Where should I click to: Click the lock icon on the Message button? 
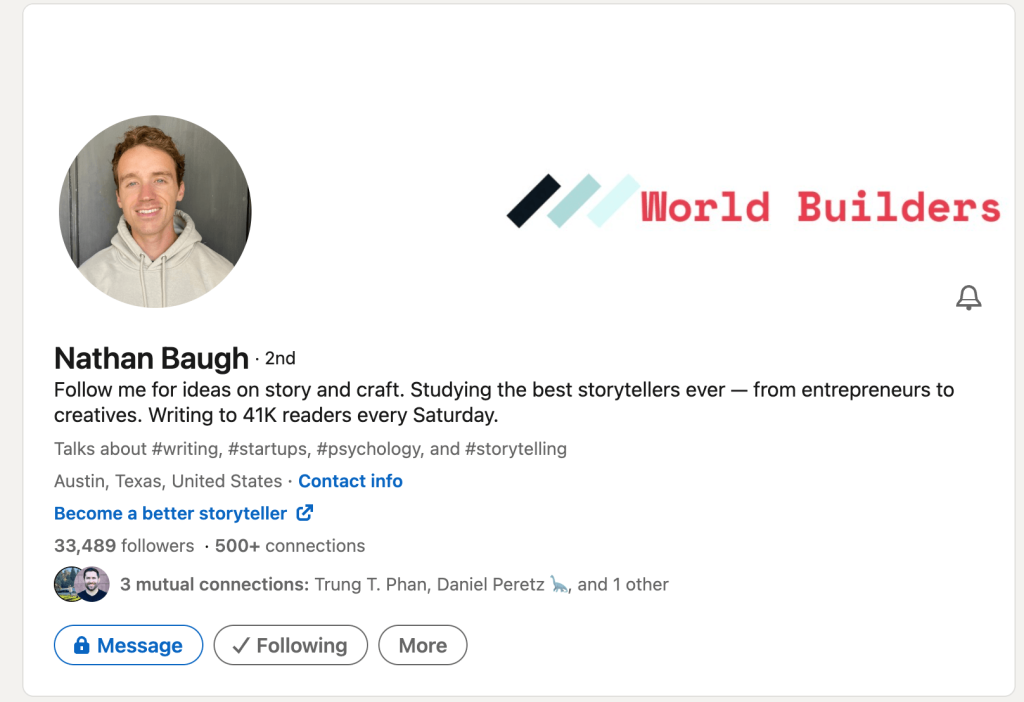coord(81,645)
